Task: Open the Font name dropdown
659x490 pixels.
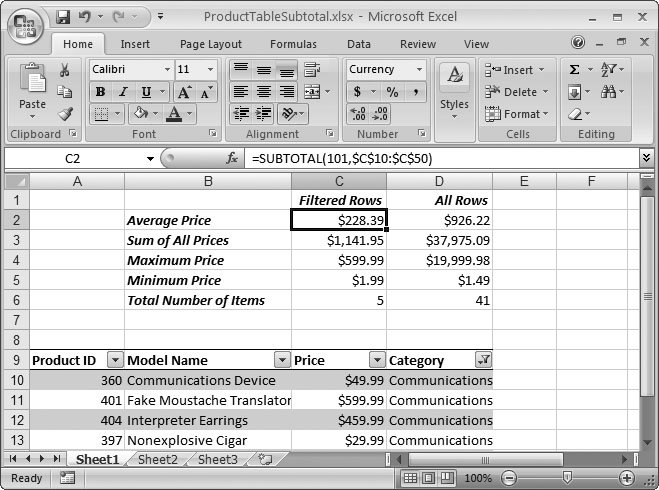Action: [166, 70]
